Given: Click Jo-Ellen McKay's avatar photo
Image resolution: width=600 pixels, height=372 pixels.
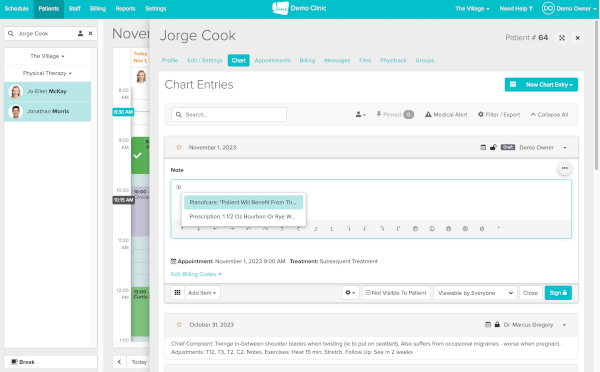Looking at the screenshot, I should [x=16, y=91].
